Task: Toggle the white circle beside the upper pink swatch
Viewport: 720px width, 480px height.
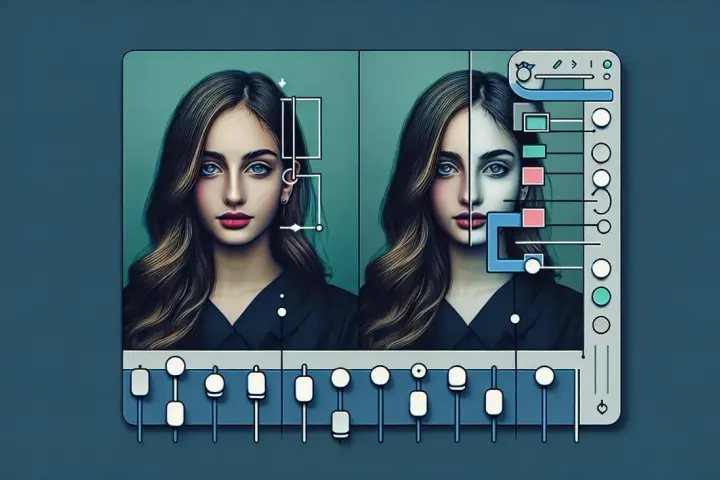Action: click(x=601, y=179)
